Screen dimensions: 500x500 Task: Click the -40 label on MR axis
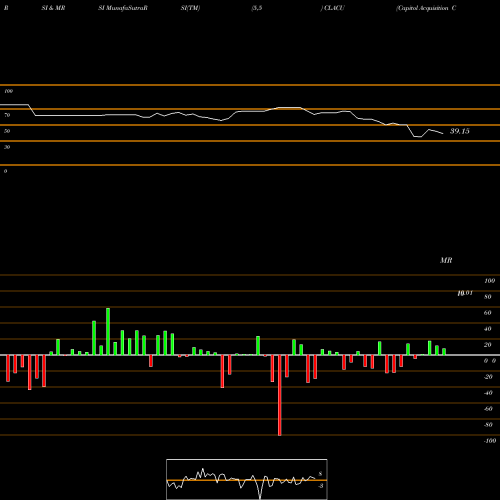point(488,393)
